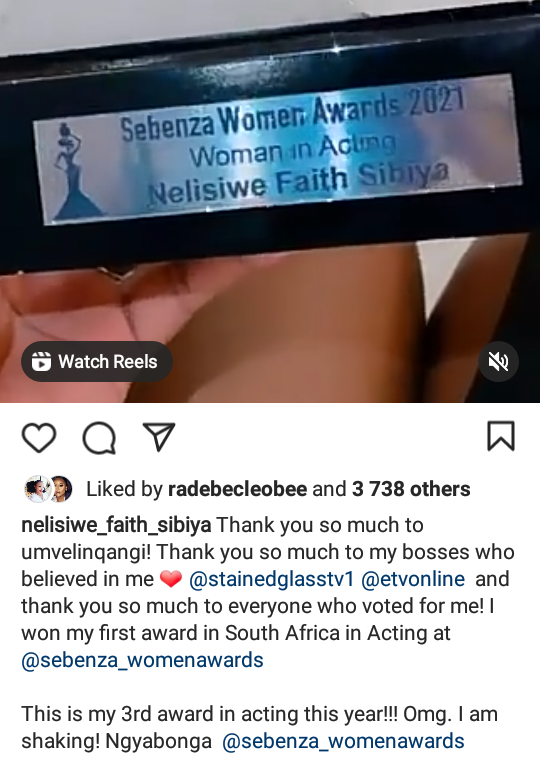Open the last @sebenza_womenawards mention
The width and height of the screenshot is (540, 784).
[343, 741]
